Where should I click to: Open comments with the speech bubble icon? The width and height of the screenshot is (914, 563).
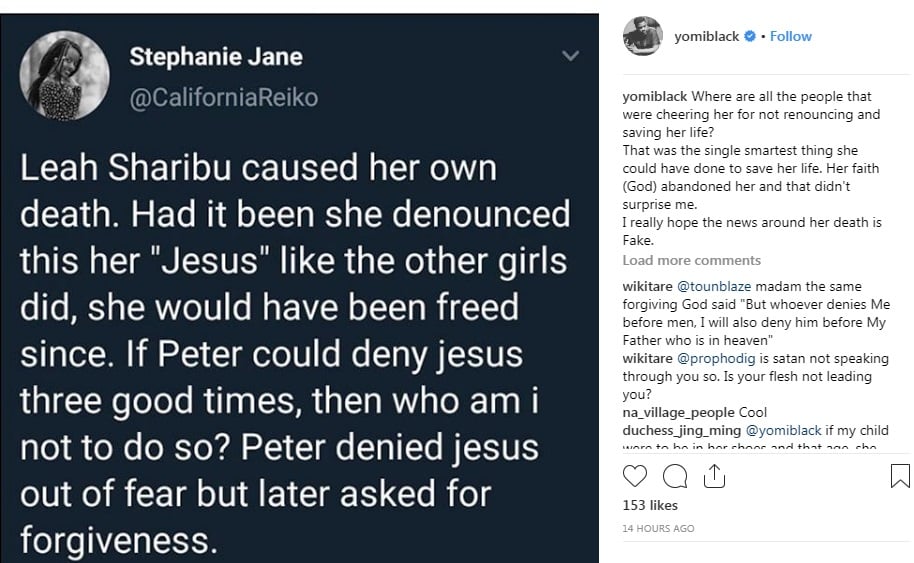pos(675,475)
